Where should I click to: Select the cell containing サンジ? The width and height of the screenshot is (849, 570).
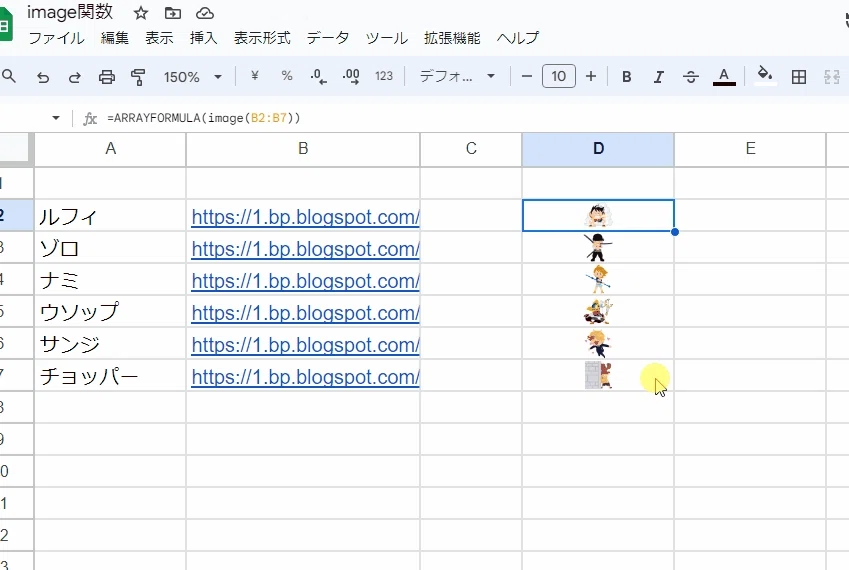(x=110, y=344)
